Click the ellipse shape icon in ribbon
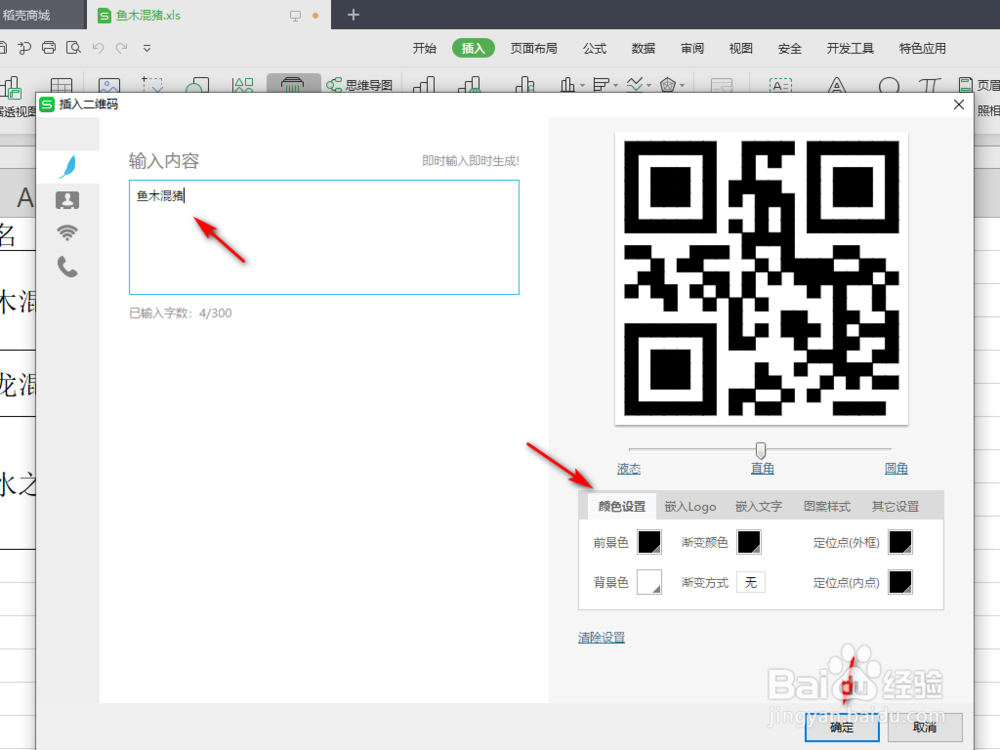 pos(889,85)
